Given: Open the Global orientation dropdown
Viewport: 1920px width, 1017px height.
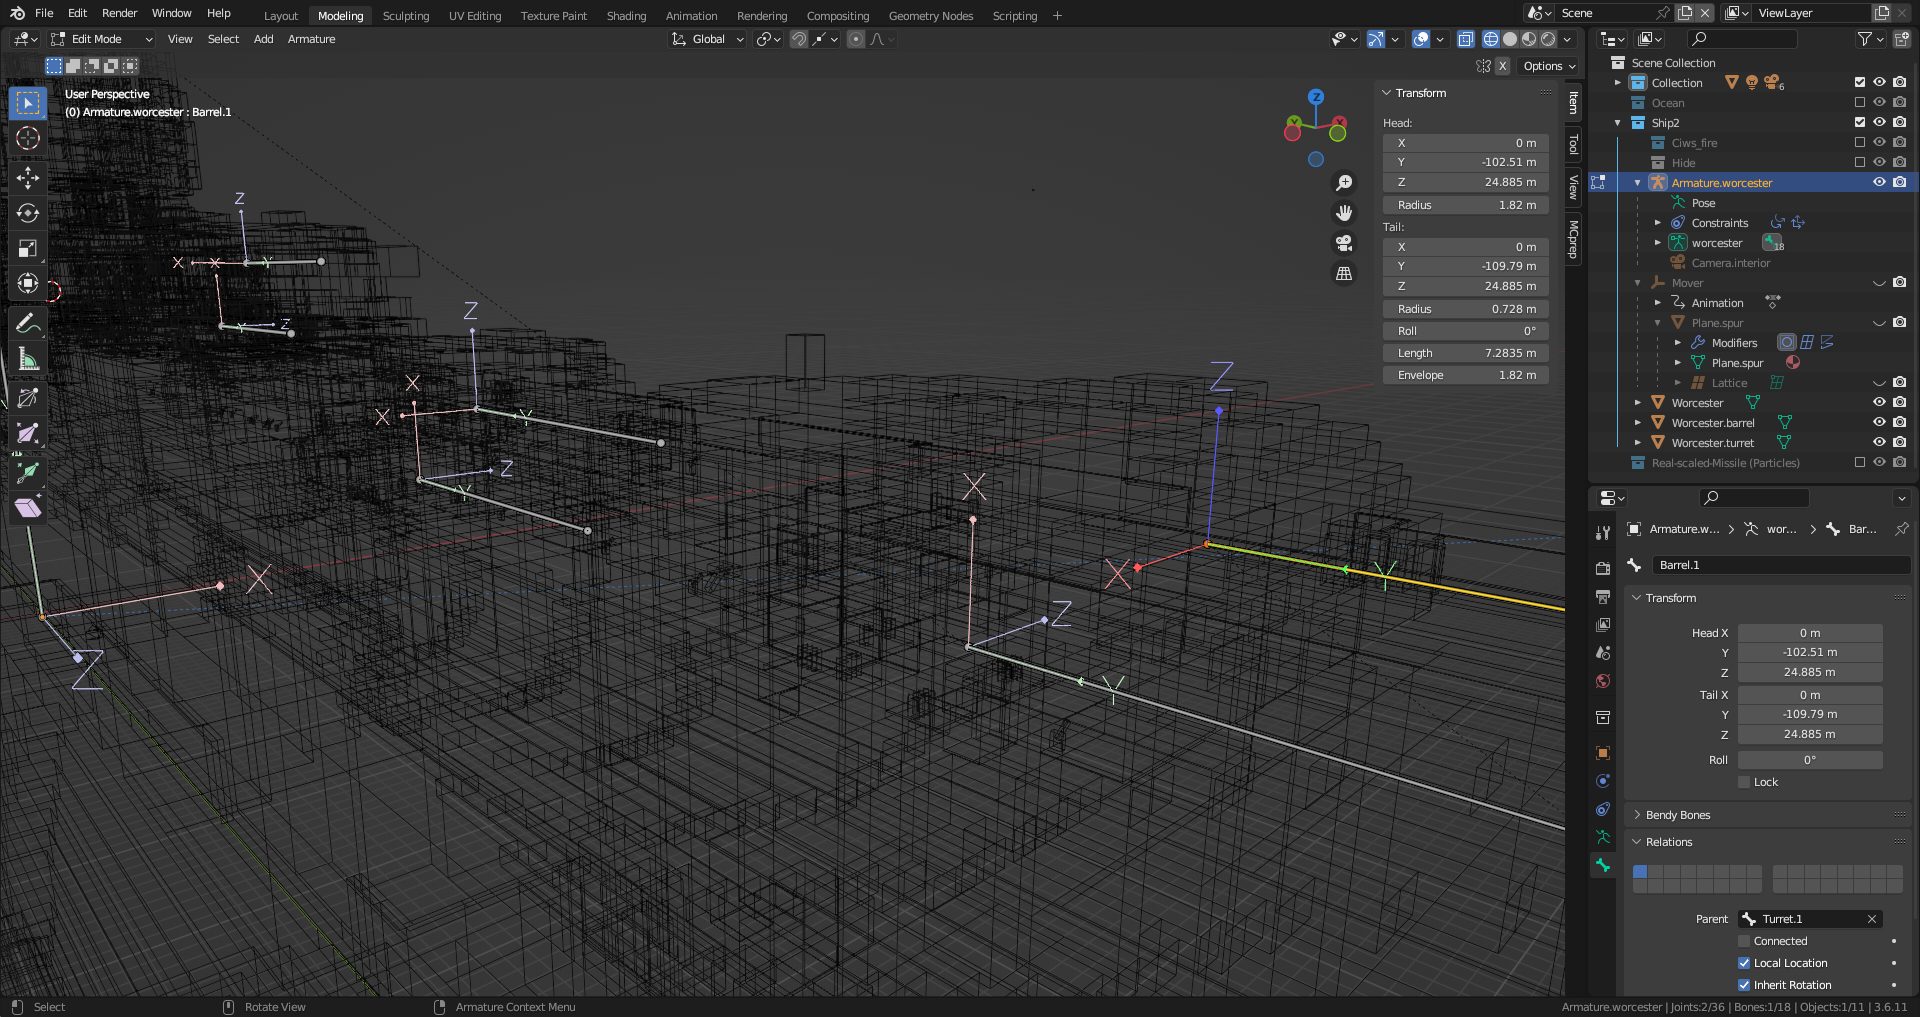Looking at the screenshot, I should 707,39.
